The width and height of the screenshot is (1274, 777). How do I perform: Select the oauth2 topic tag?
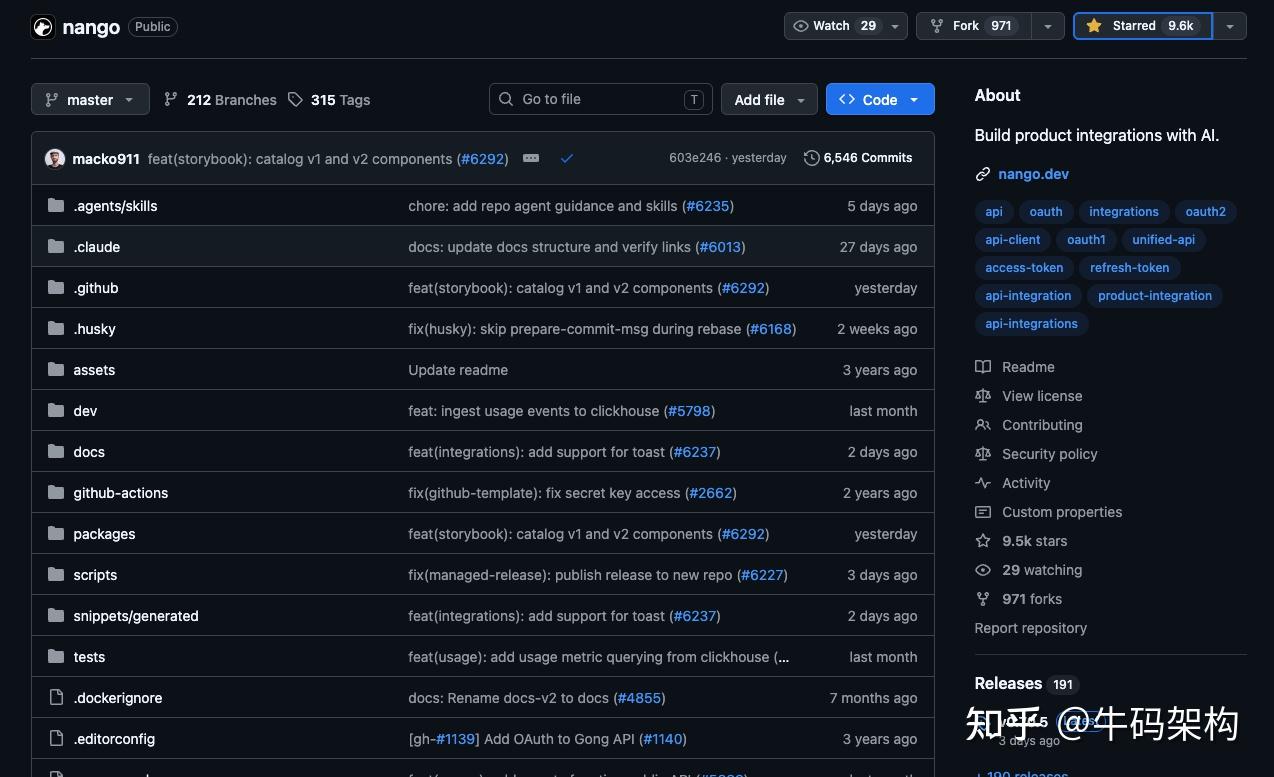1206,212
